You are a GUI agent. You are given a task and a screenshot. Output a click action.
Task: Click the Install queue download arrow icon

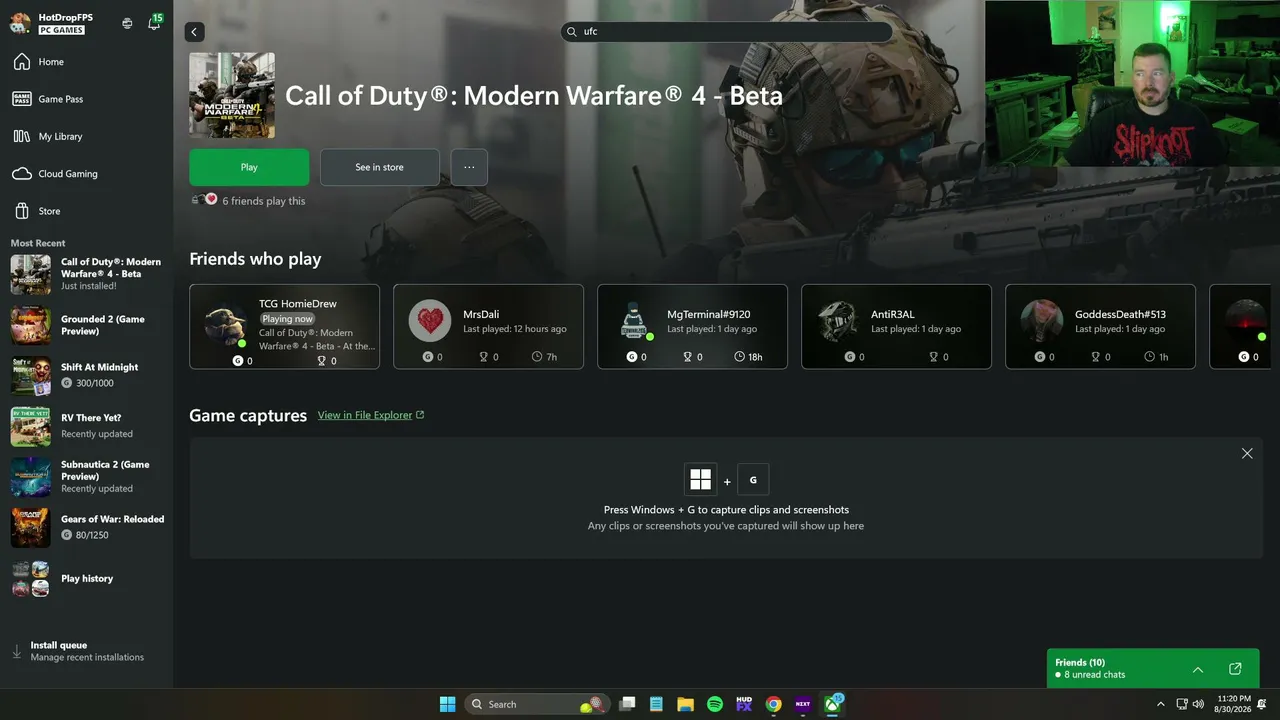(x=17, y=651)
